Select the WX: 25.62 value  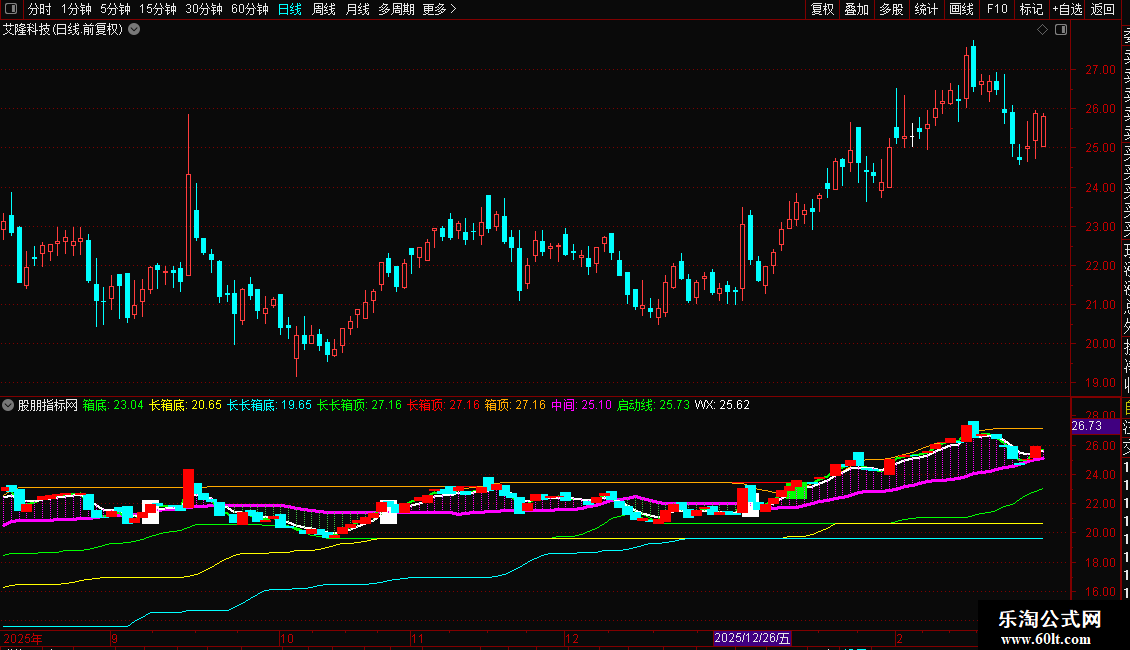(722, 405)
